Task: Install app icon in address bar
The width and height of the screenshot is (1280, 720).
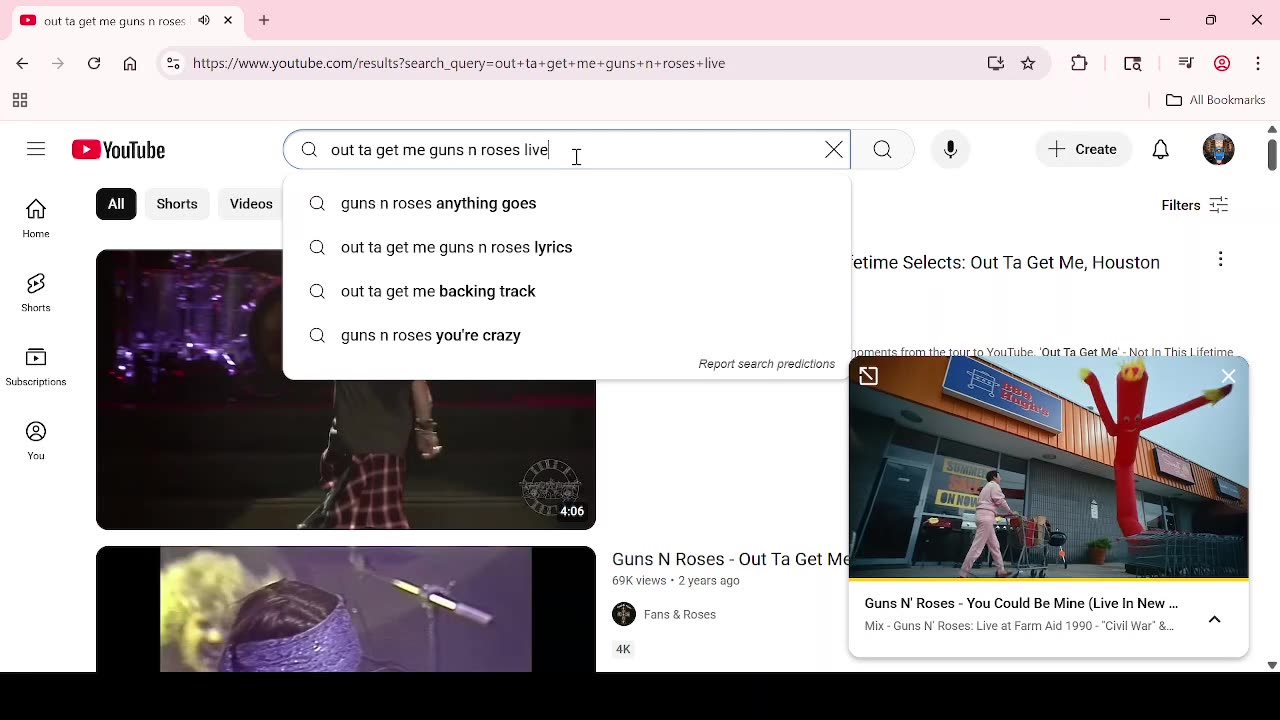Action: click(x=995, y=63)
